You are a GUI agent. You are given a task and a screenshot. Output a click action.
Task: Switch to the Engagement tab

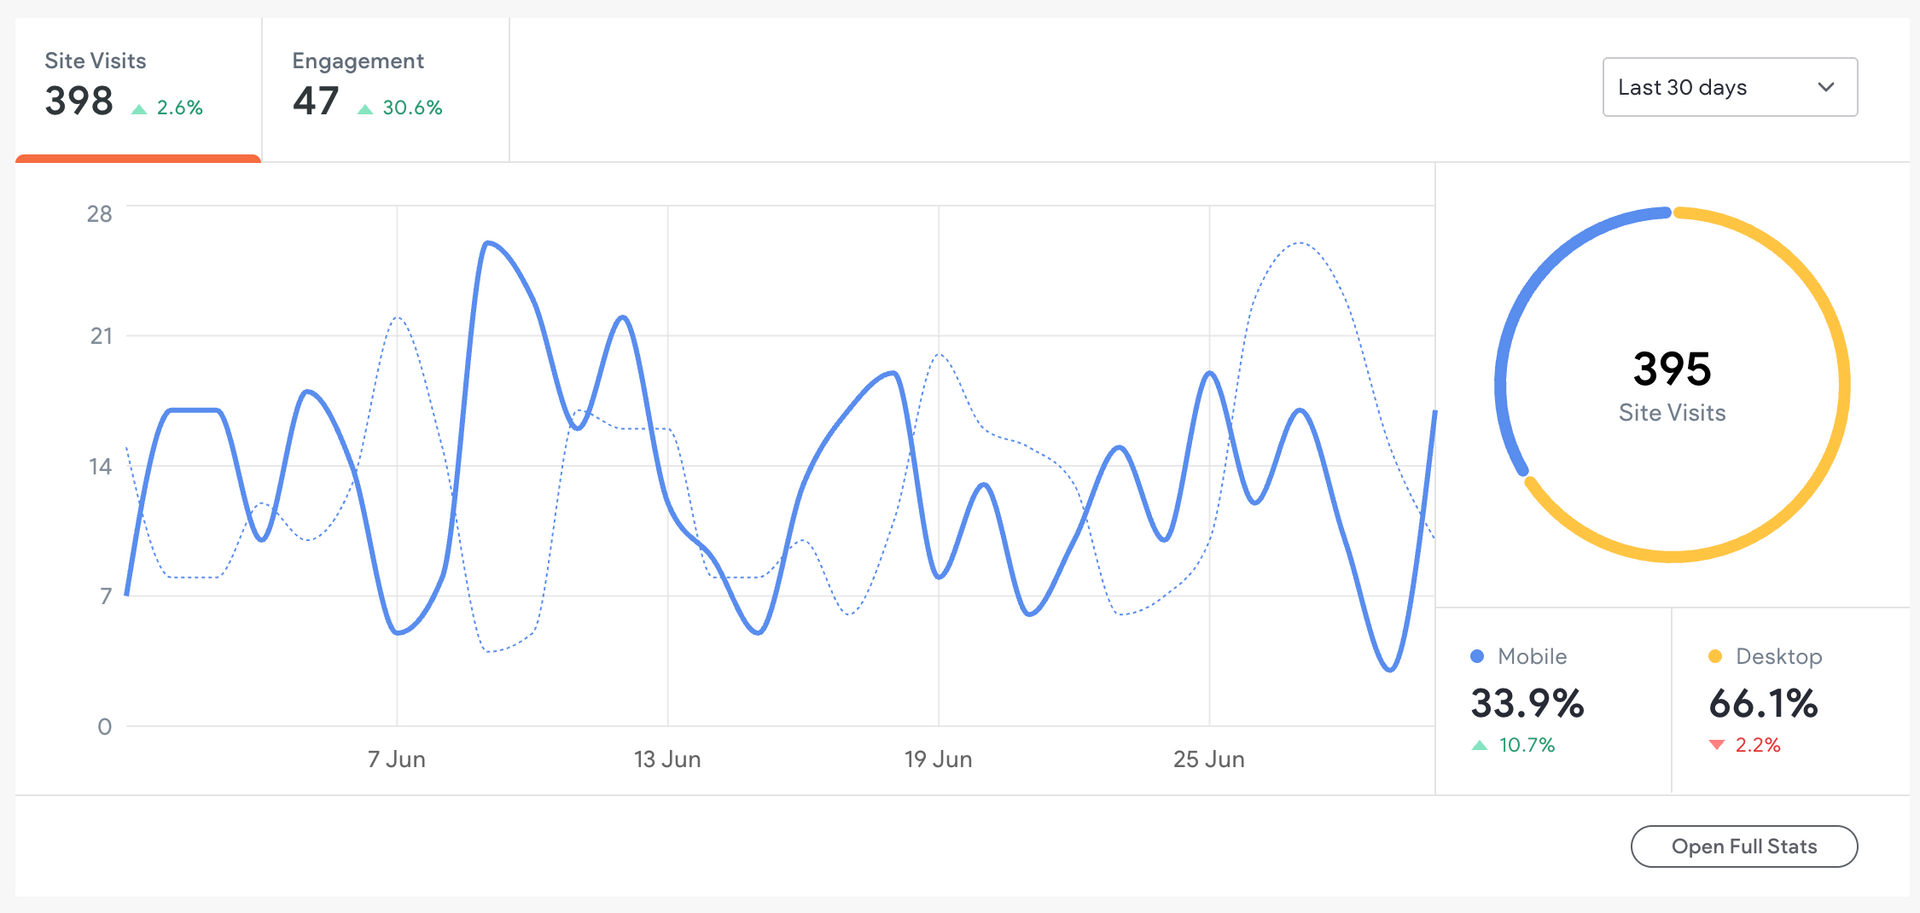click(x=385, y=88)
